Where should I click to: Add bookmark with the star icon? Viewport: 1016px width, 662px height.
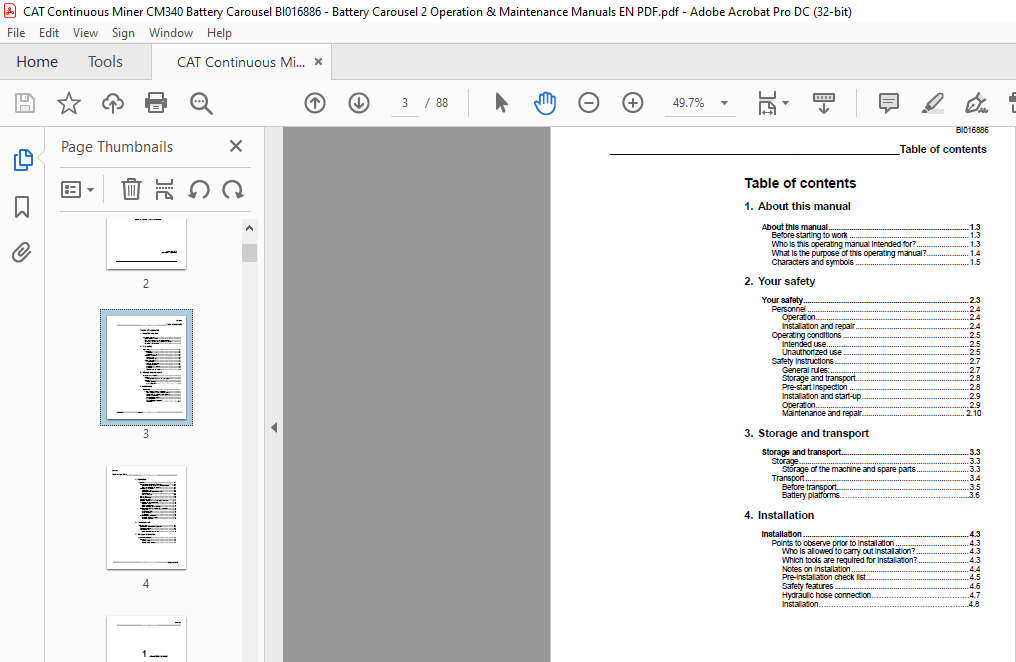pyautogui.click(x=69, y=103)
